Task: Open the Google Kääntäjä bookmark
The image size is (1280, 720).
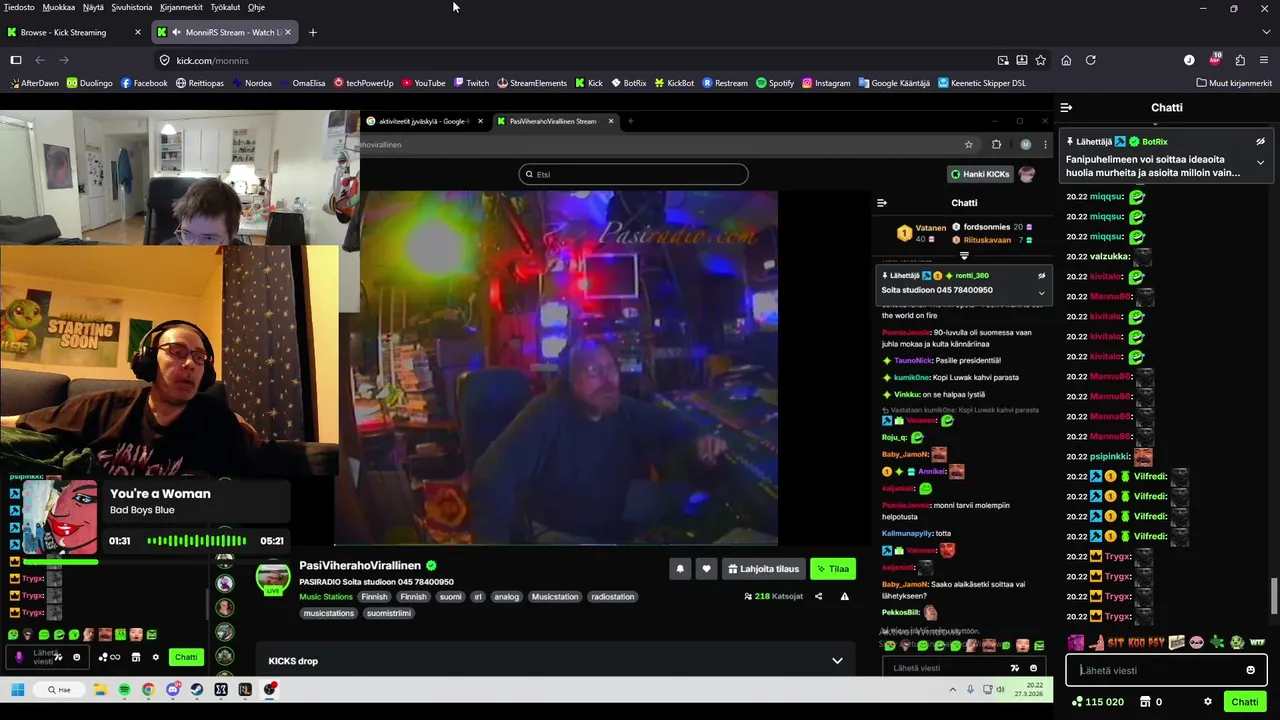Action: coord(894,83)
